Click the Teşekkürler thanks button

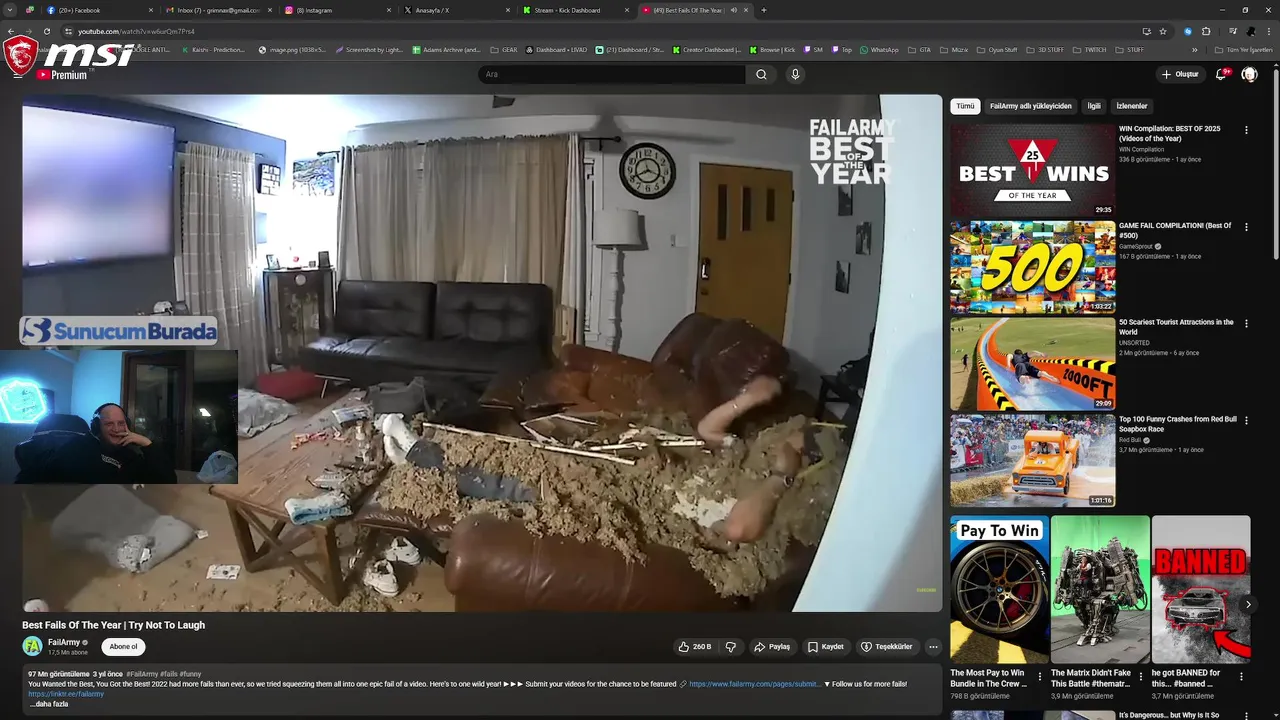click(886, 647)
